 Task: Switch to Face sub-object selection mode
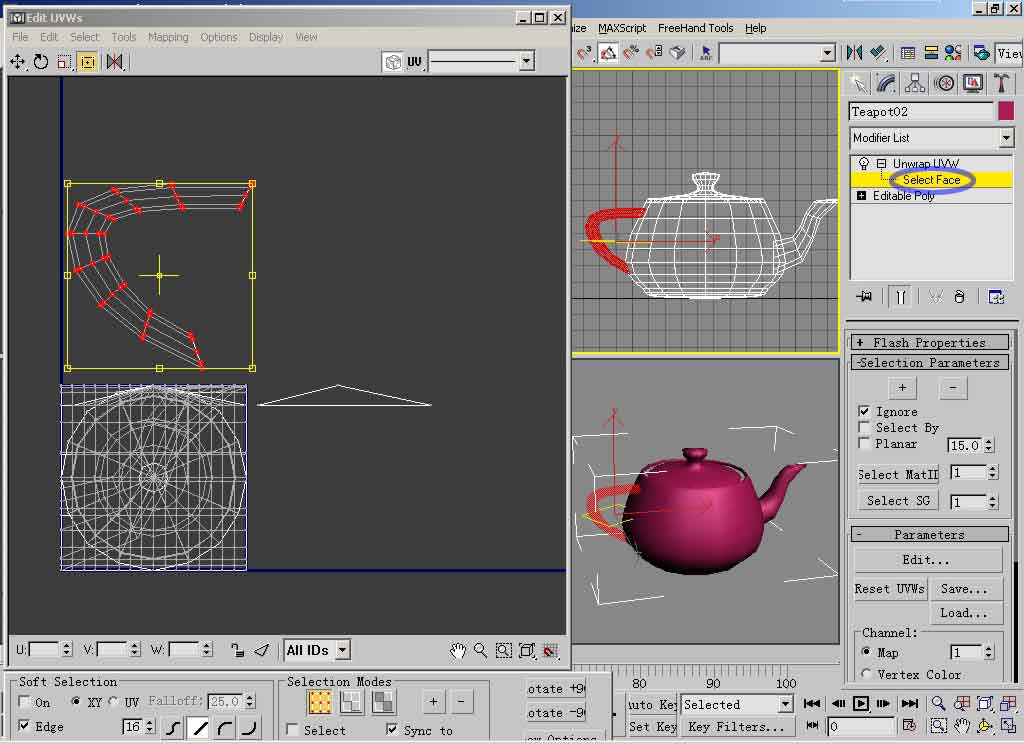pos(382,703)
